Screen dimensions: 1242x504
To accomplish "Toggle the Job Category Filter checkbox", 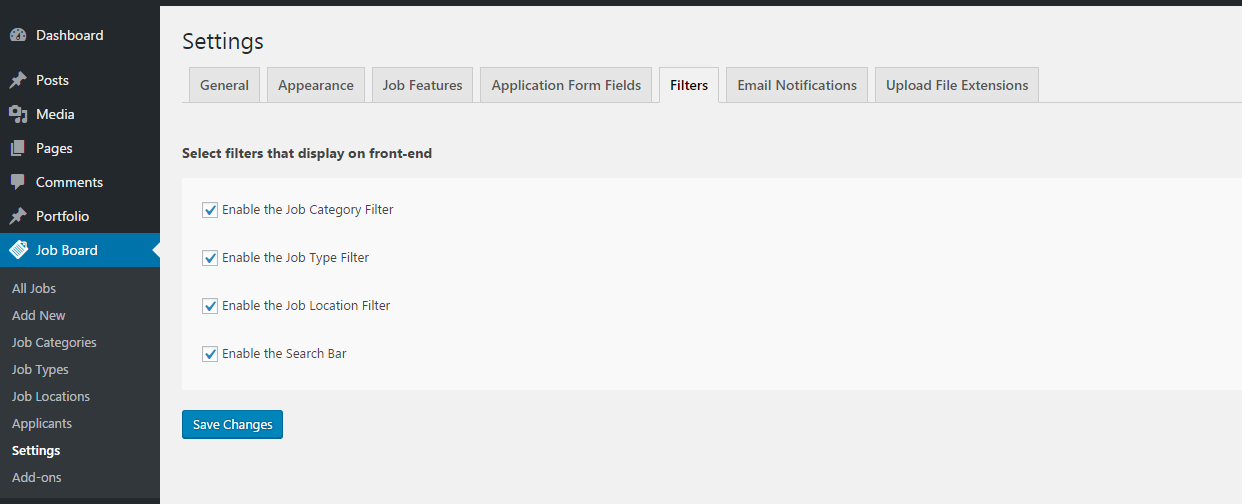I will [210, 210].
